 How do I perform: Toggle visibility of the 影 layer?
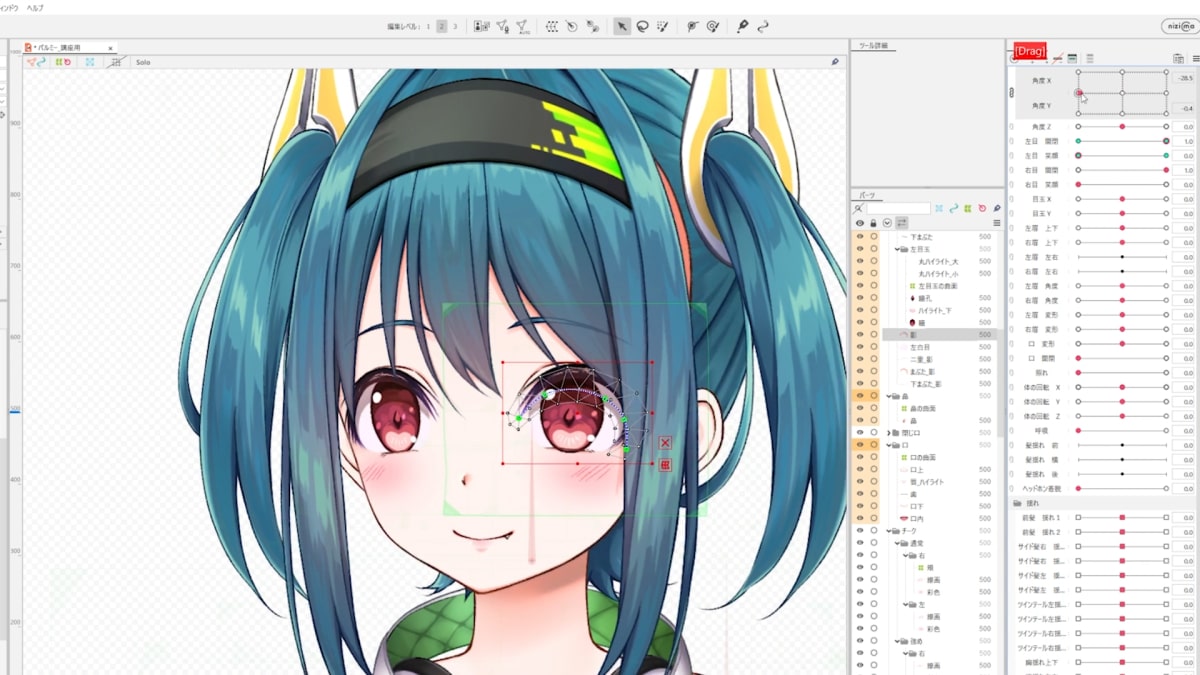click(859, 335)
